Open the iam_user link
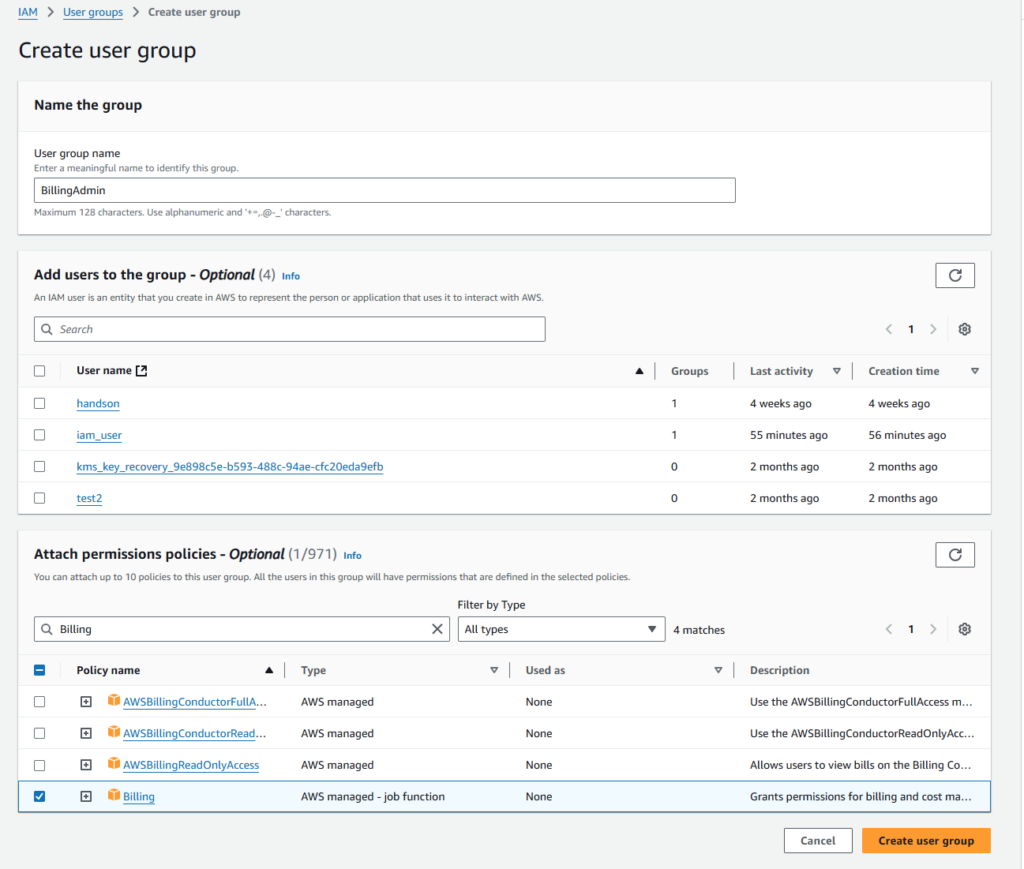 tap(99, 435)
